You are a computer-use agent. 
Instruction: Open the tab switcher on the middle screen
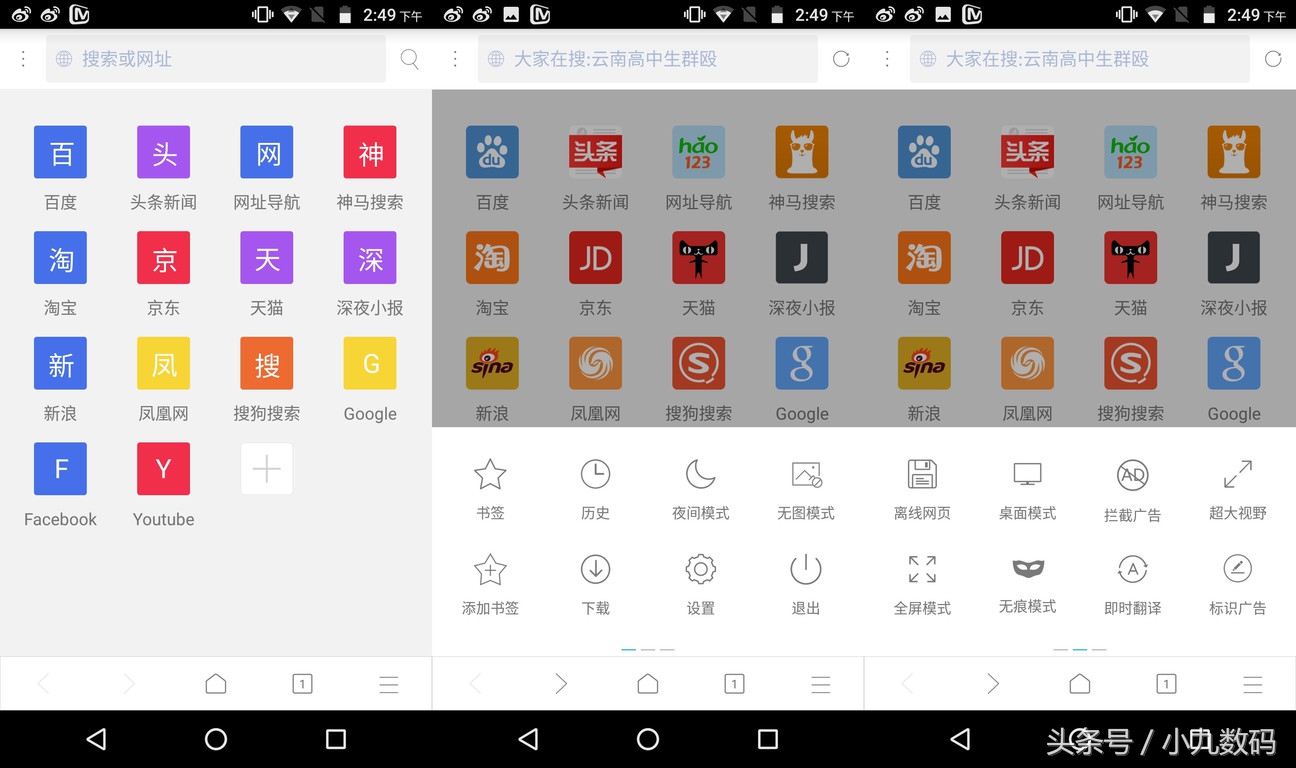734,684
